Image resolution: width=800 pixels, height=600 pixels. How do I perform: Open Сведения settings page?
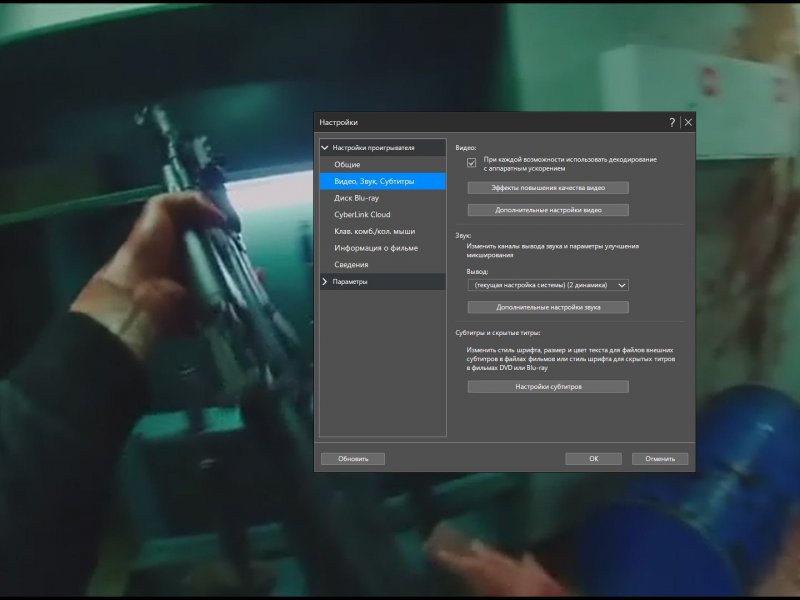tap(383, 264)
